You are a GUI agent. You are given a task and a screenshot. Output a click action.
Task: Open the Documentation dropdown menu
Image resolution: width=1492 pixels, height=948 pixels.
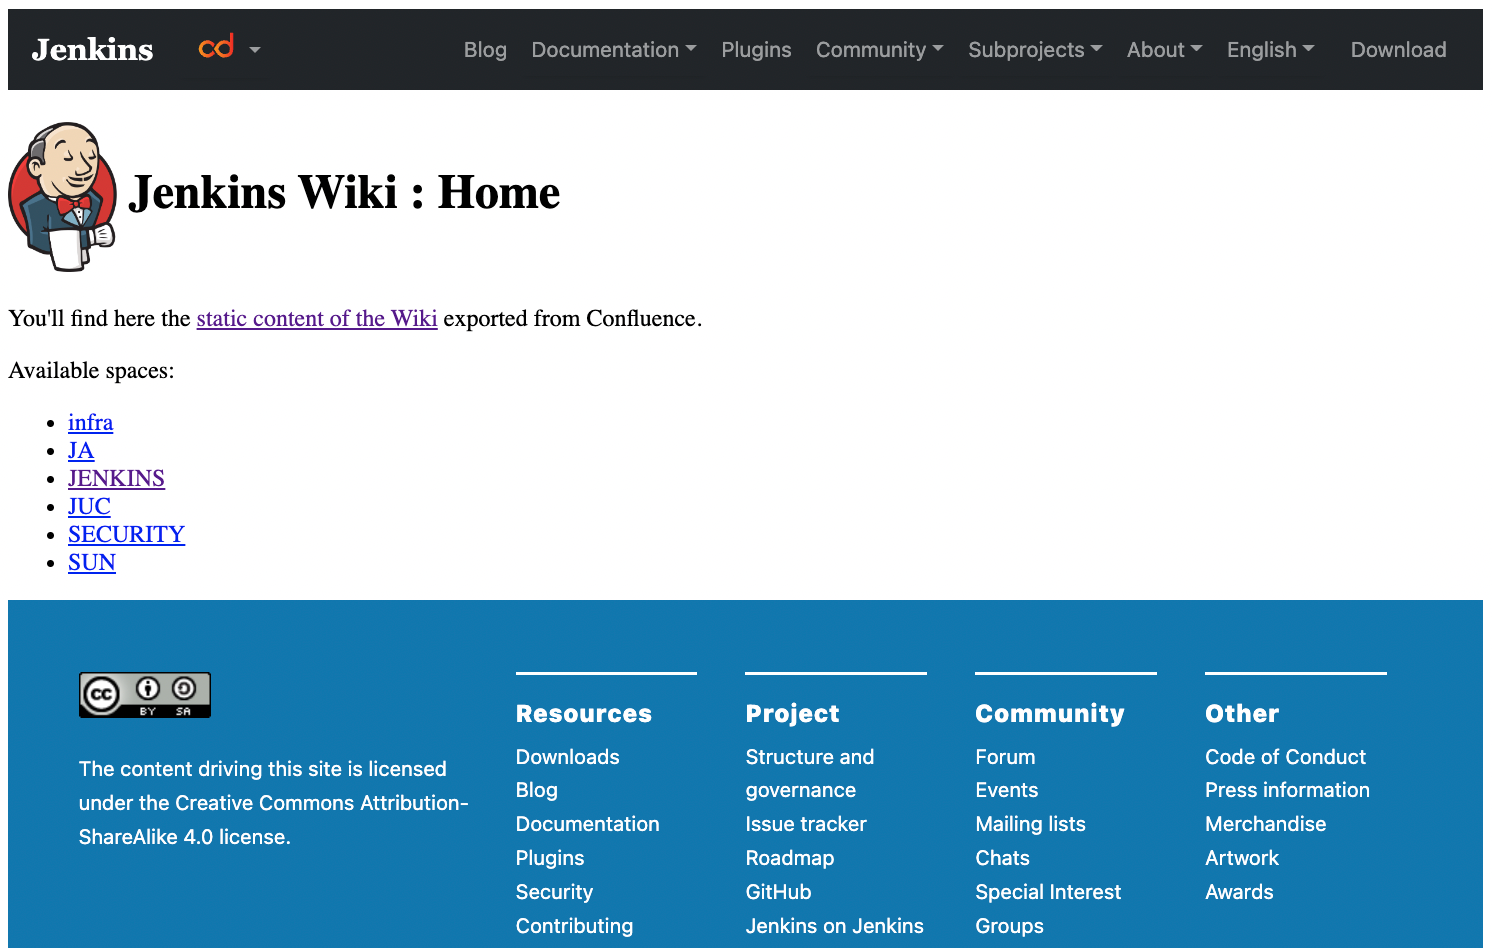[x=613, y=50]
